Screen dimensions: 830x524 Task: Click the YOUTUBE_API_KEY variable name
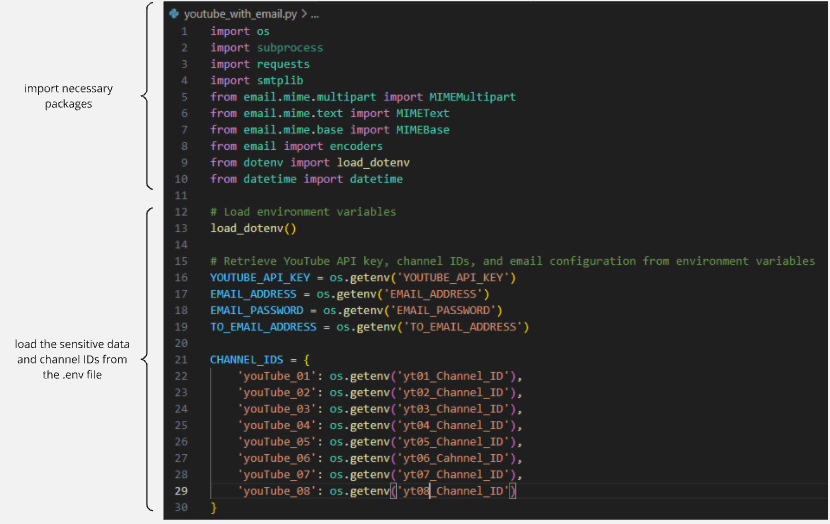click(260, 277)
